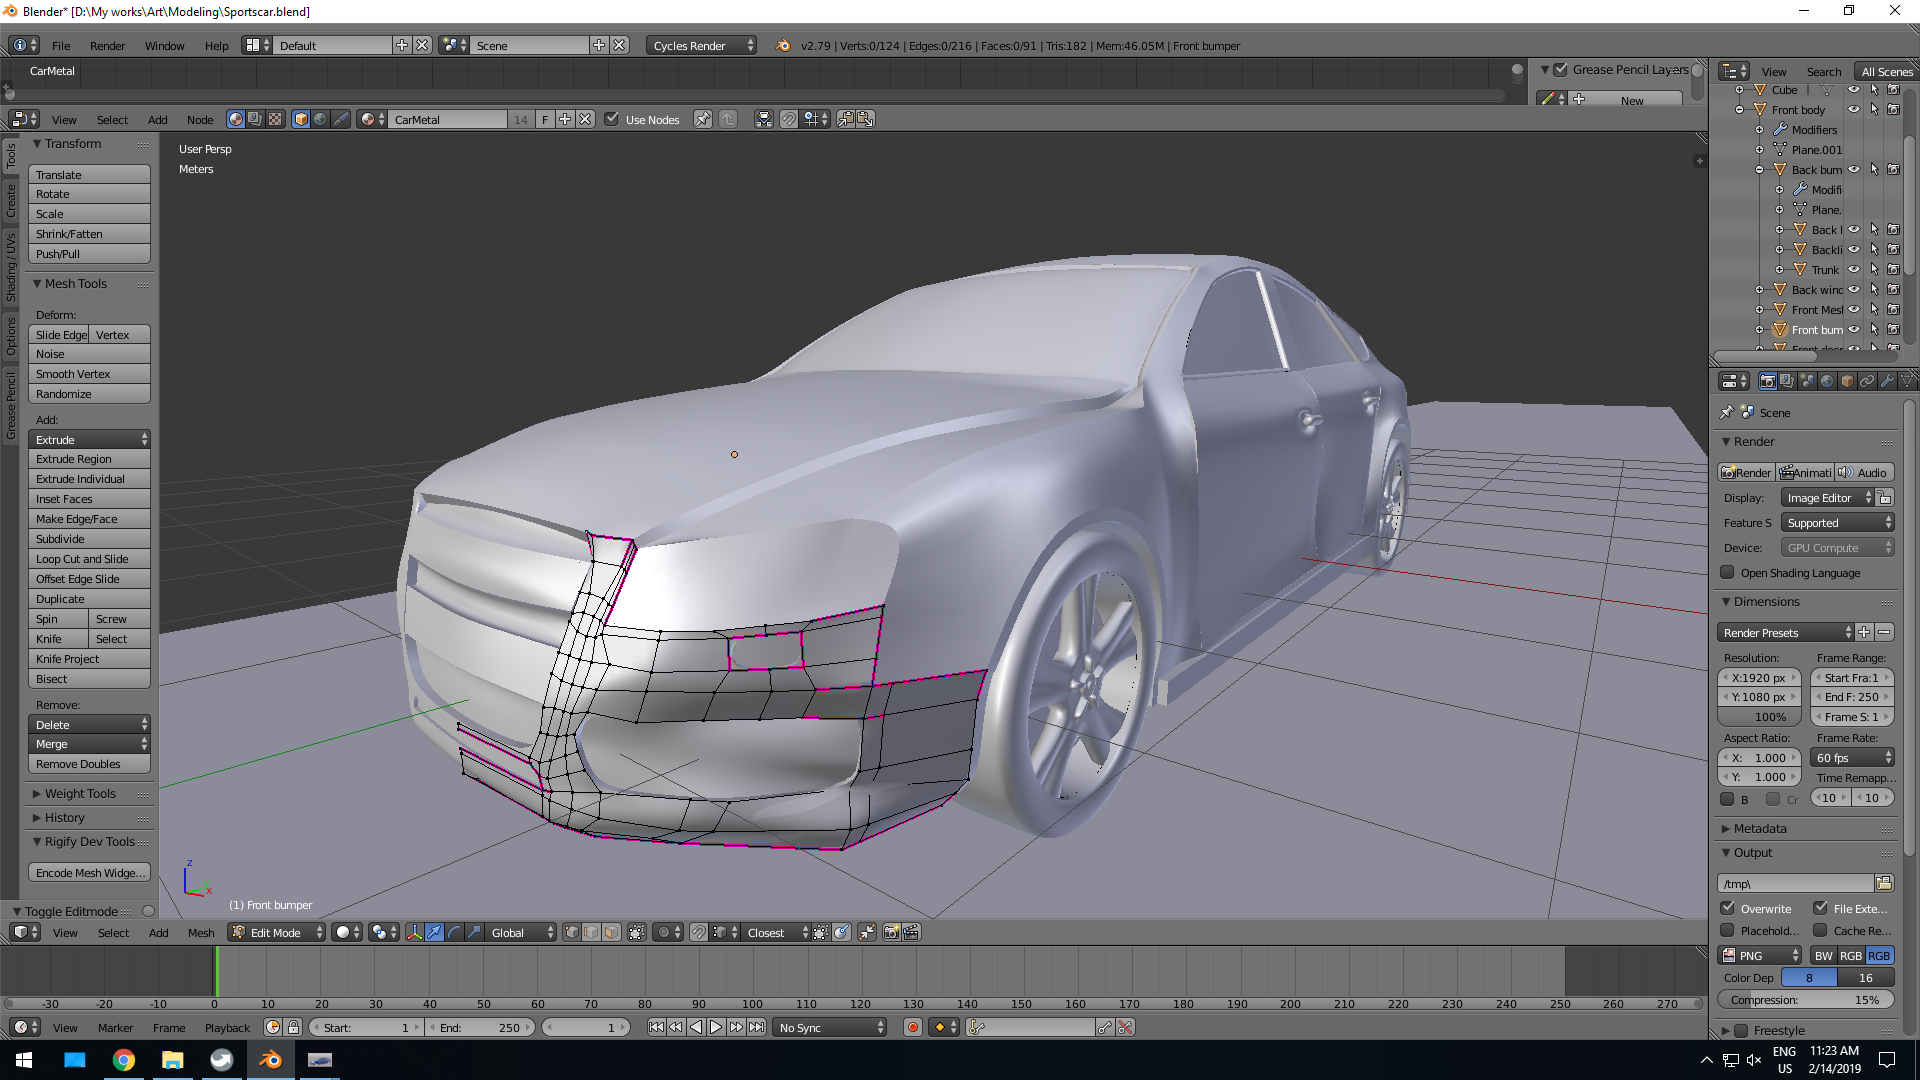Viewport: 1920px width, 1080px height.
Task: Toggle auto keyframe record button
Action: 912,1027
